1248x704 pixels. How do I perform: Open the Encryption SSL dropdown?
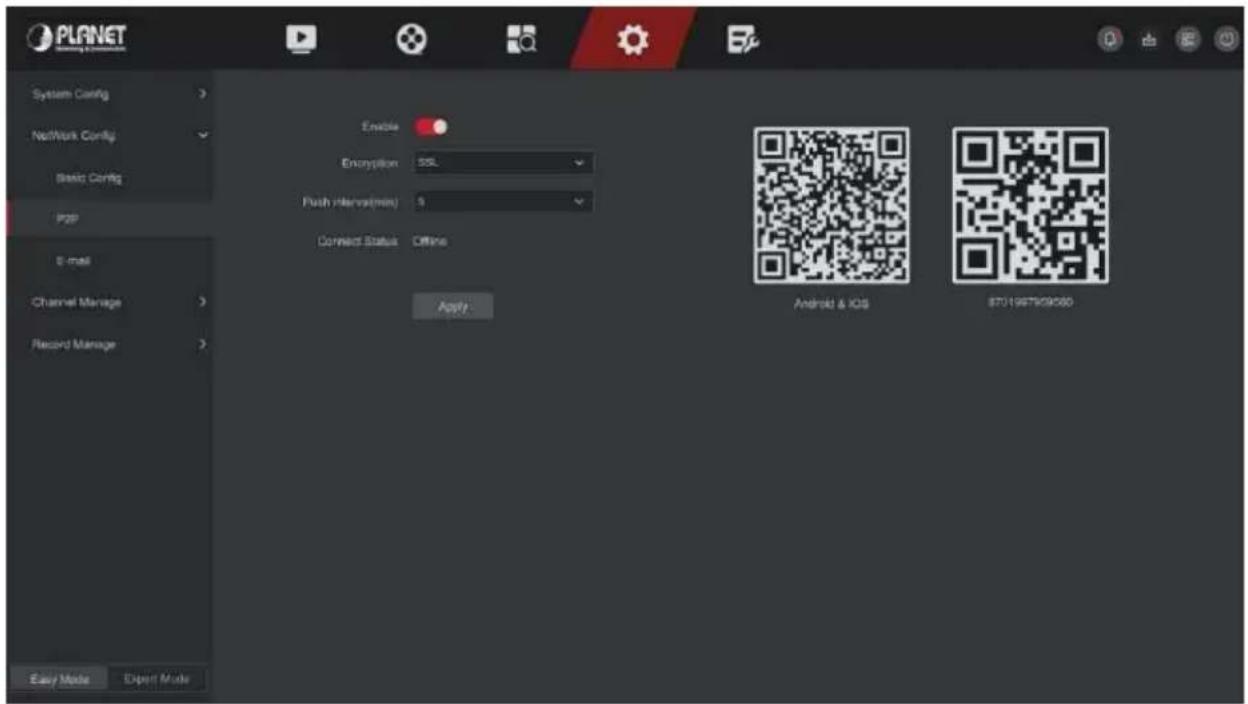503,162
